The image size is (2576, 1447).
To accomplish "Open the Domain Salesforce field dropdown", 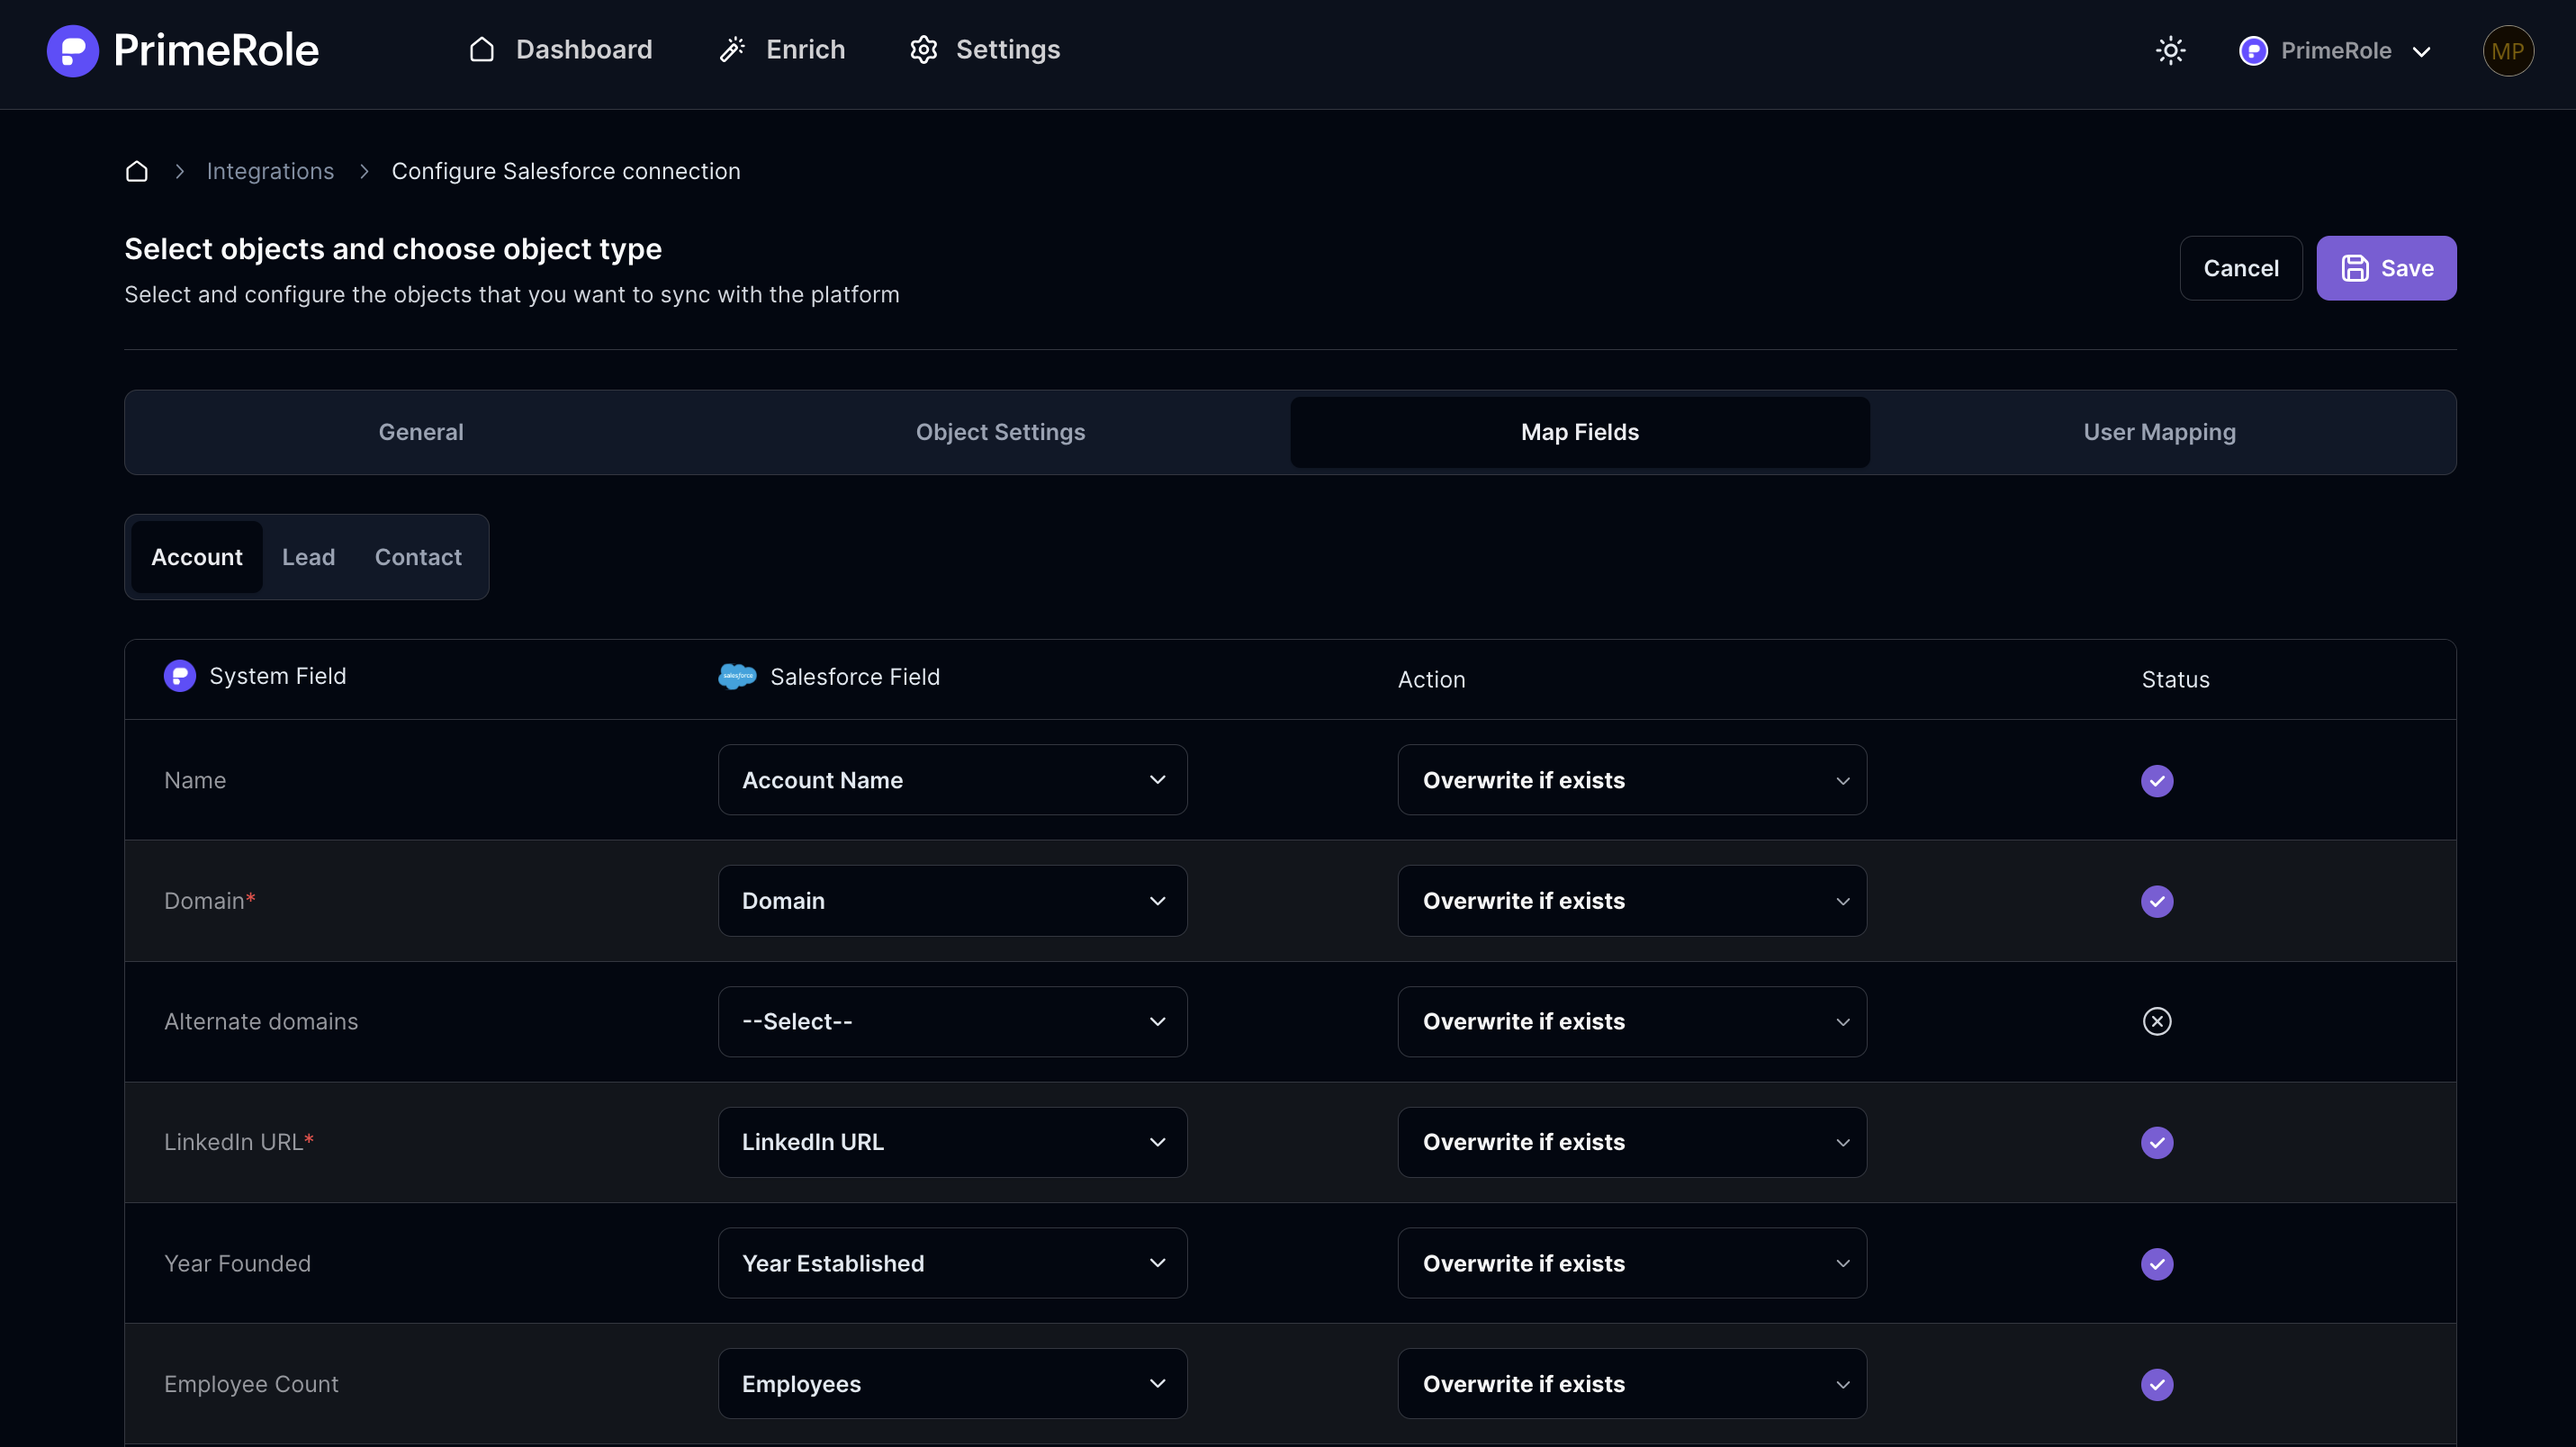I will pos(952,901).
